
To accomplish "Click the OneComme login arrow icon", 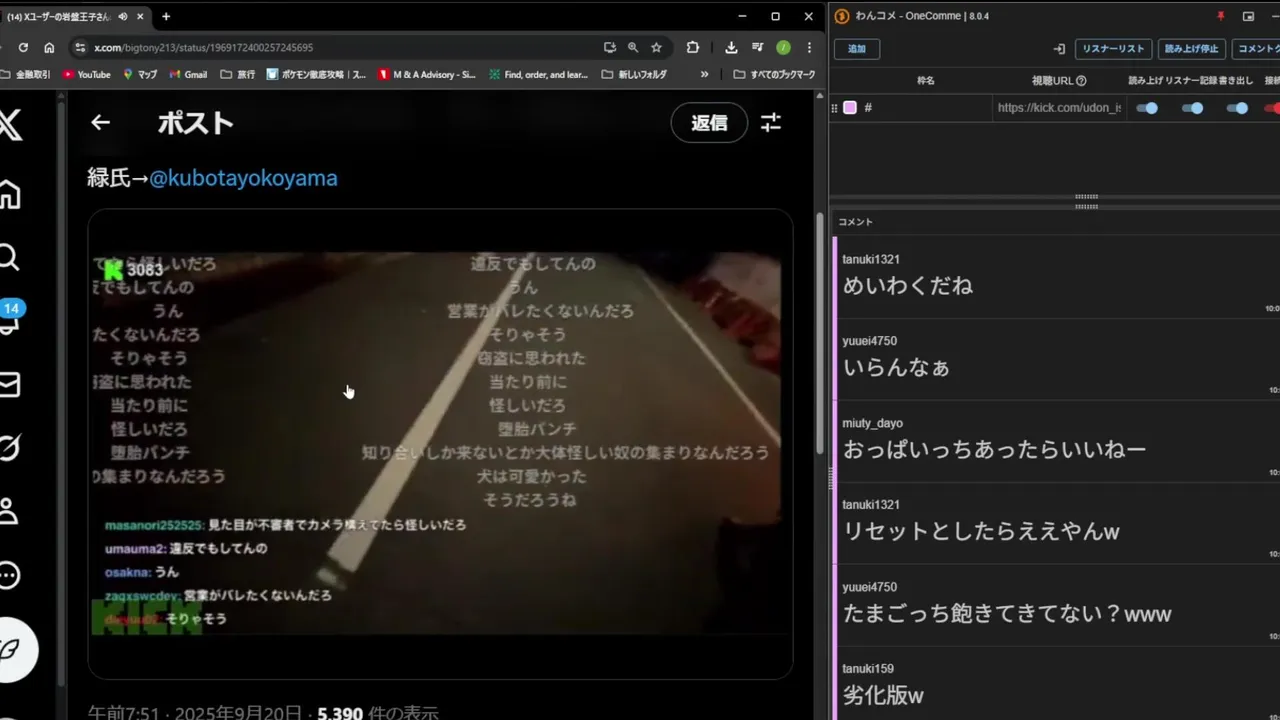I will coord(1059,48).
